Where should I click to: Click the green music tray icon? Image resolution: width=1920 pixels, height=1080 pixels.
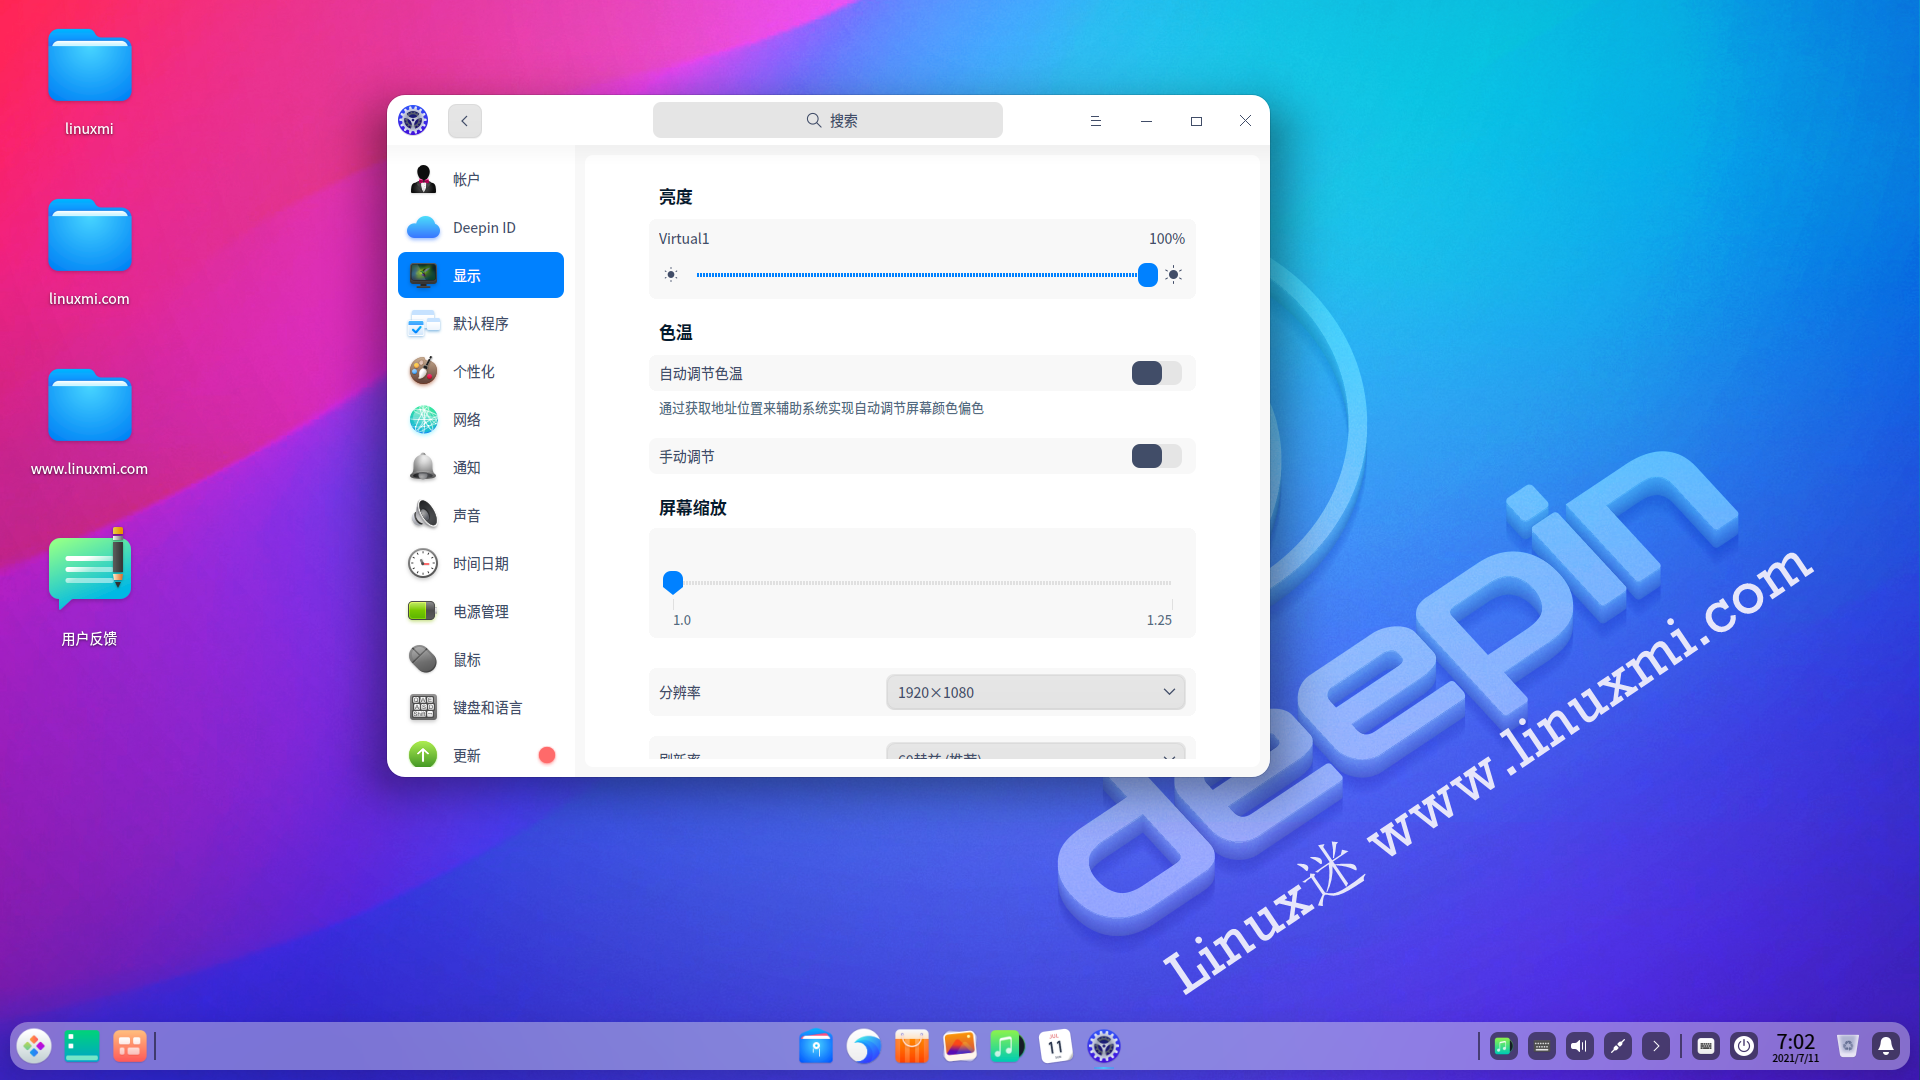point(1503,1046)
